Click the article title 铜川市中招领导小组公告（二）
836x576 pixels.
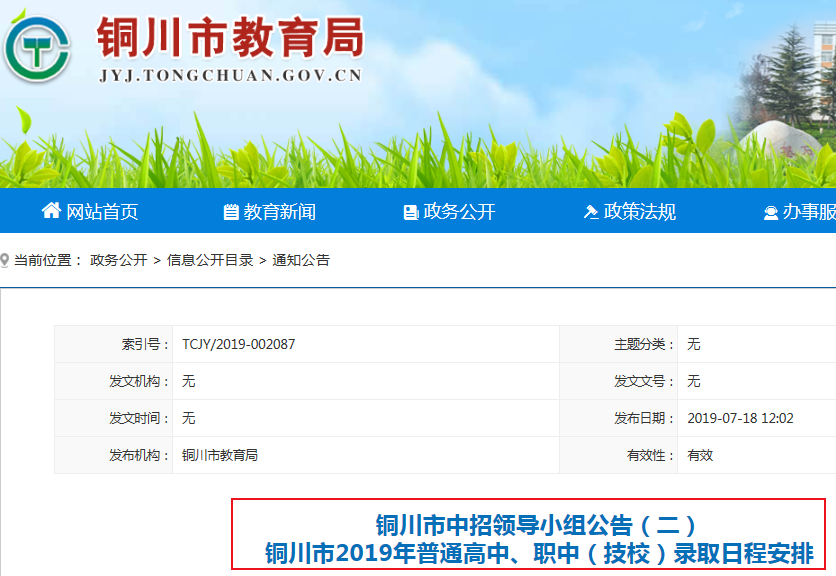[536, 525]
